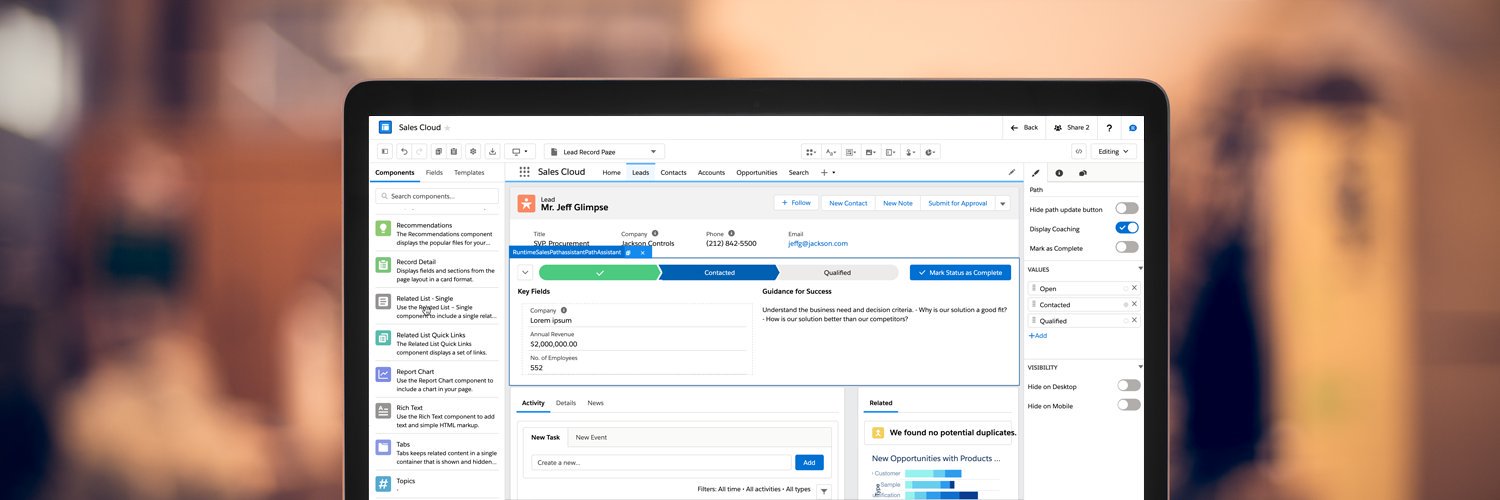Image resolution: width=1500 pixels, height=500 pixels.
Task: Click the Recommendations component icon
Action: click(x=383, y=229)
